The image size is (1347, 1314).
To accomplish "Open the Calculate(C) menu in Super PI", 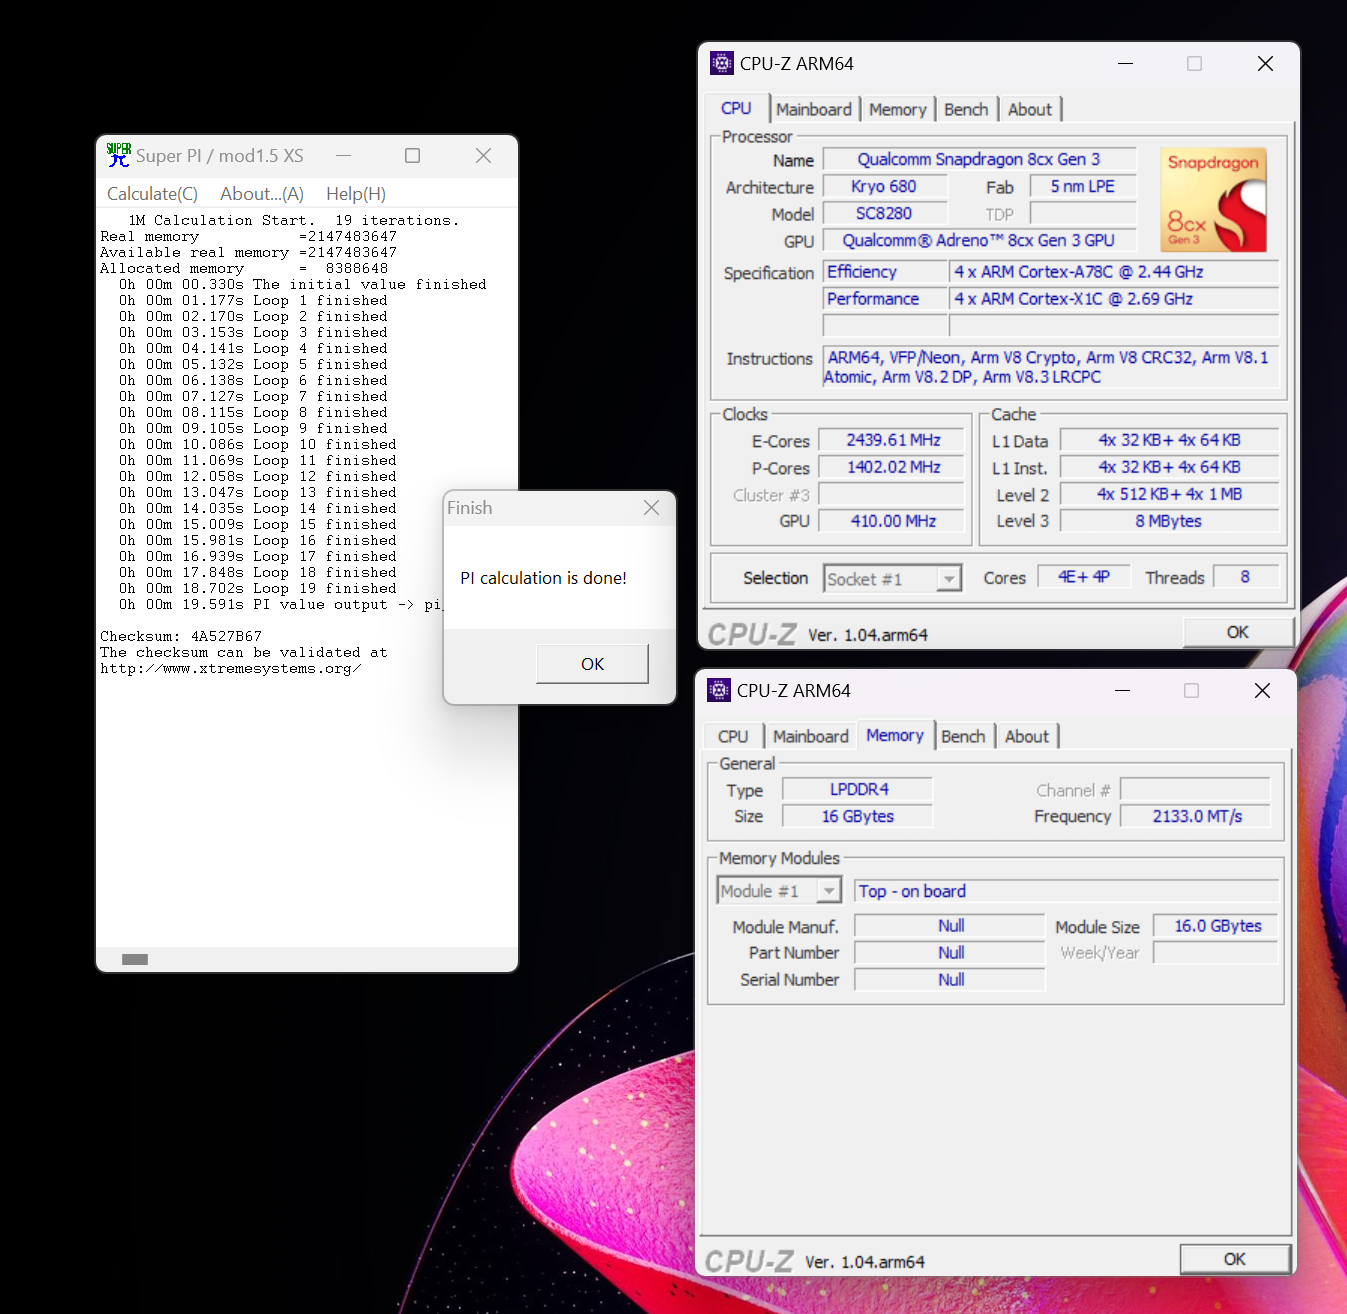I will pos(152,194).
